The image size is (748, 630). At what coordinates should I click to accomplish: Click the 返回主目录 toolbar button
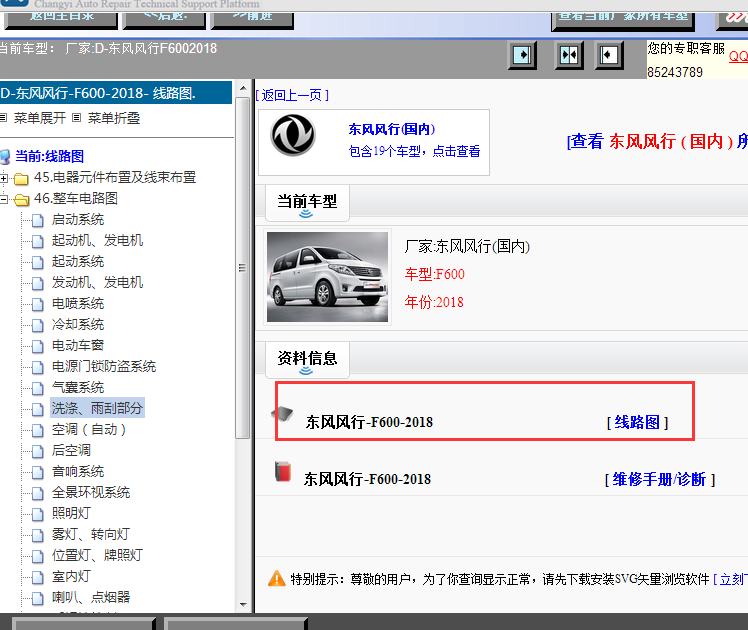click(x=61, y=20)
